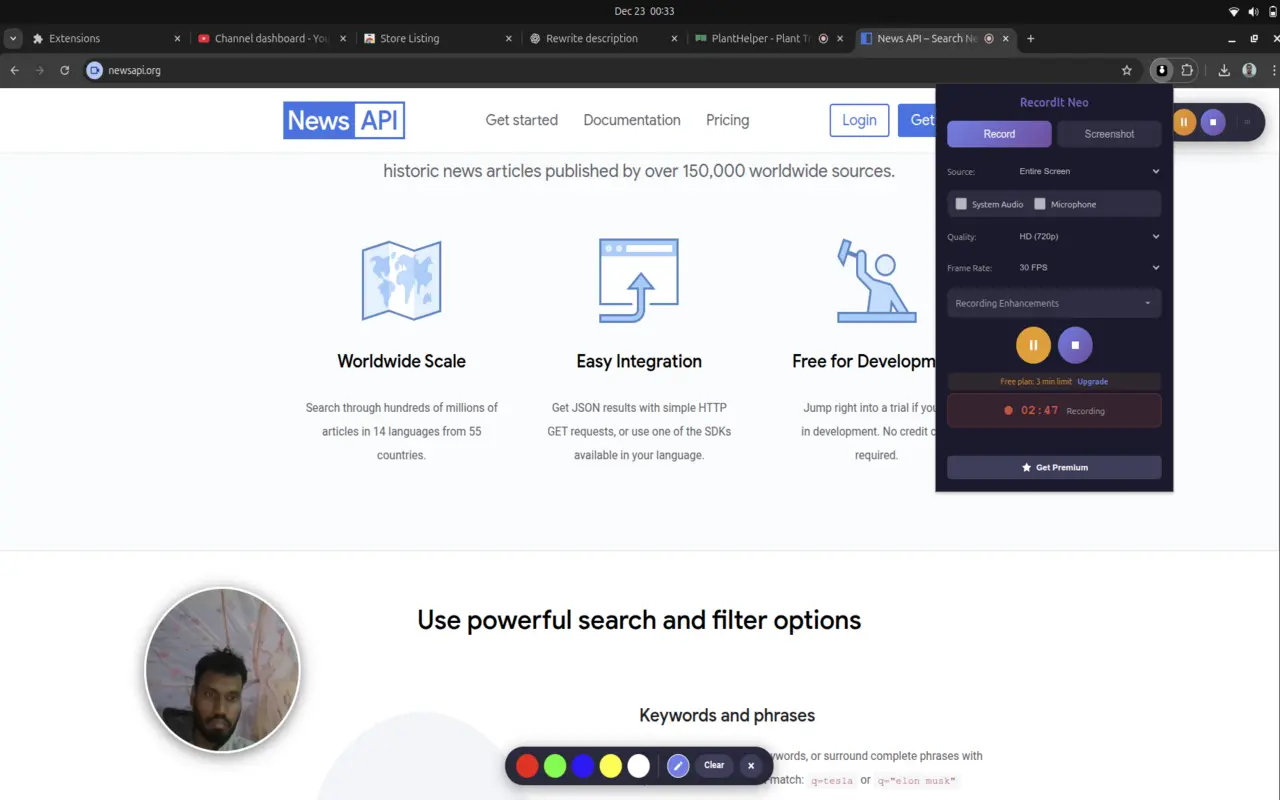This screenshot has height=800, width=1280.
Task: Open the volume indicator in the top bar
Action: click(1253, 11)
